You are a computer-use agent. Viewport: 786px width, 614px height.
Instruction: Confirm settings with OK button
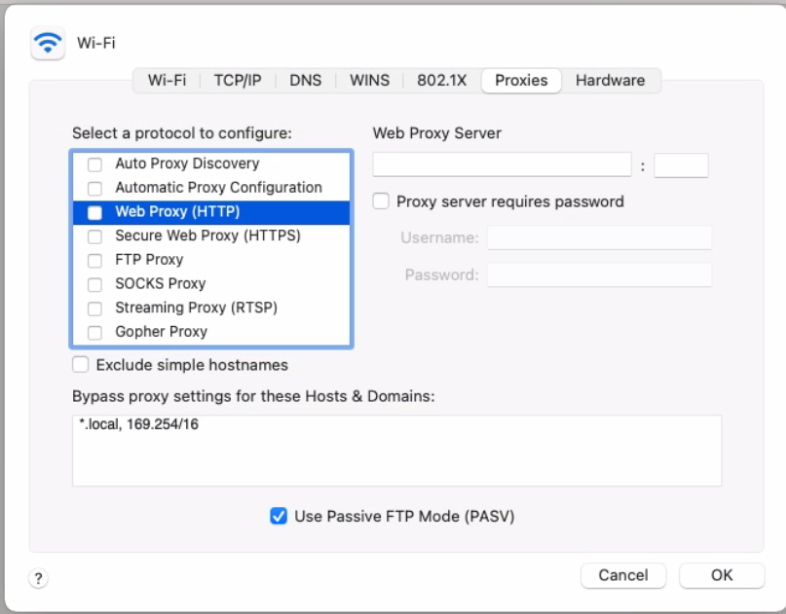click(722, 575)
